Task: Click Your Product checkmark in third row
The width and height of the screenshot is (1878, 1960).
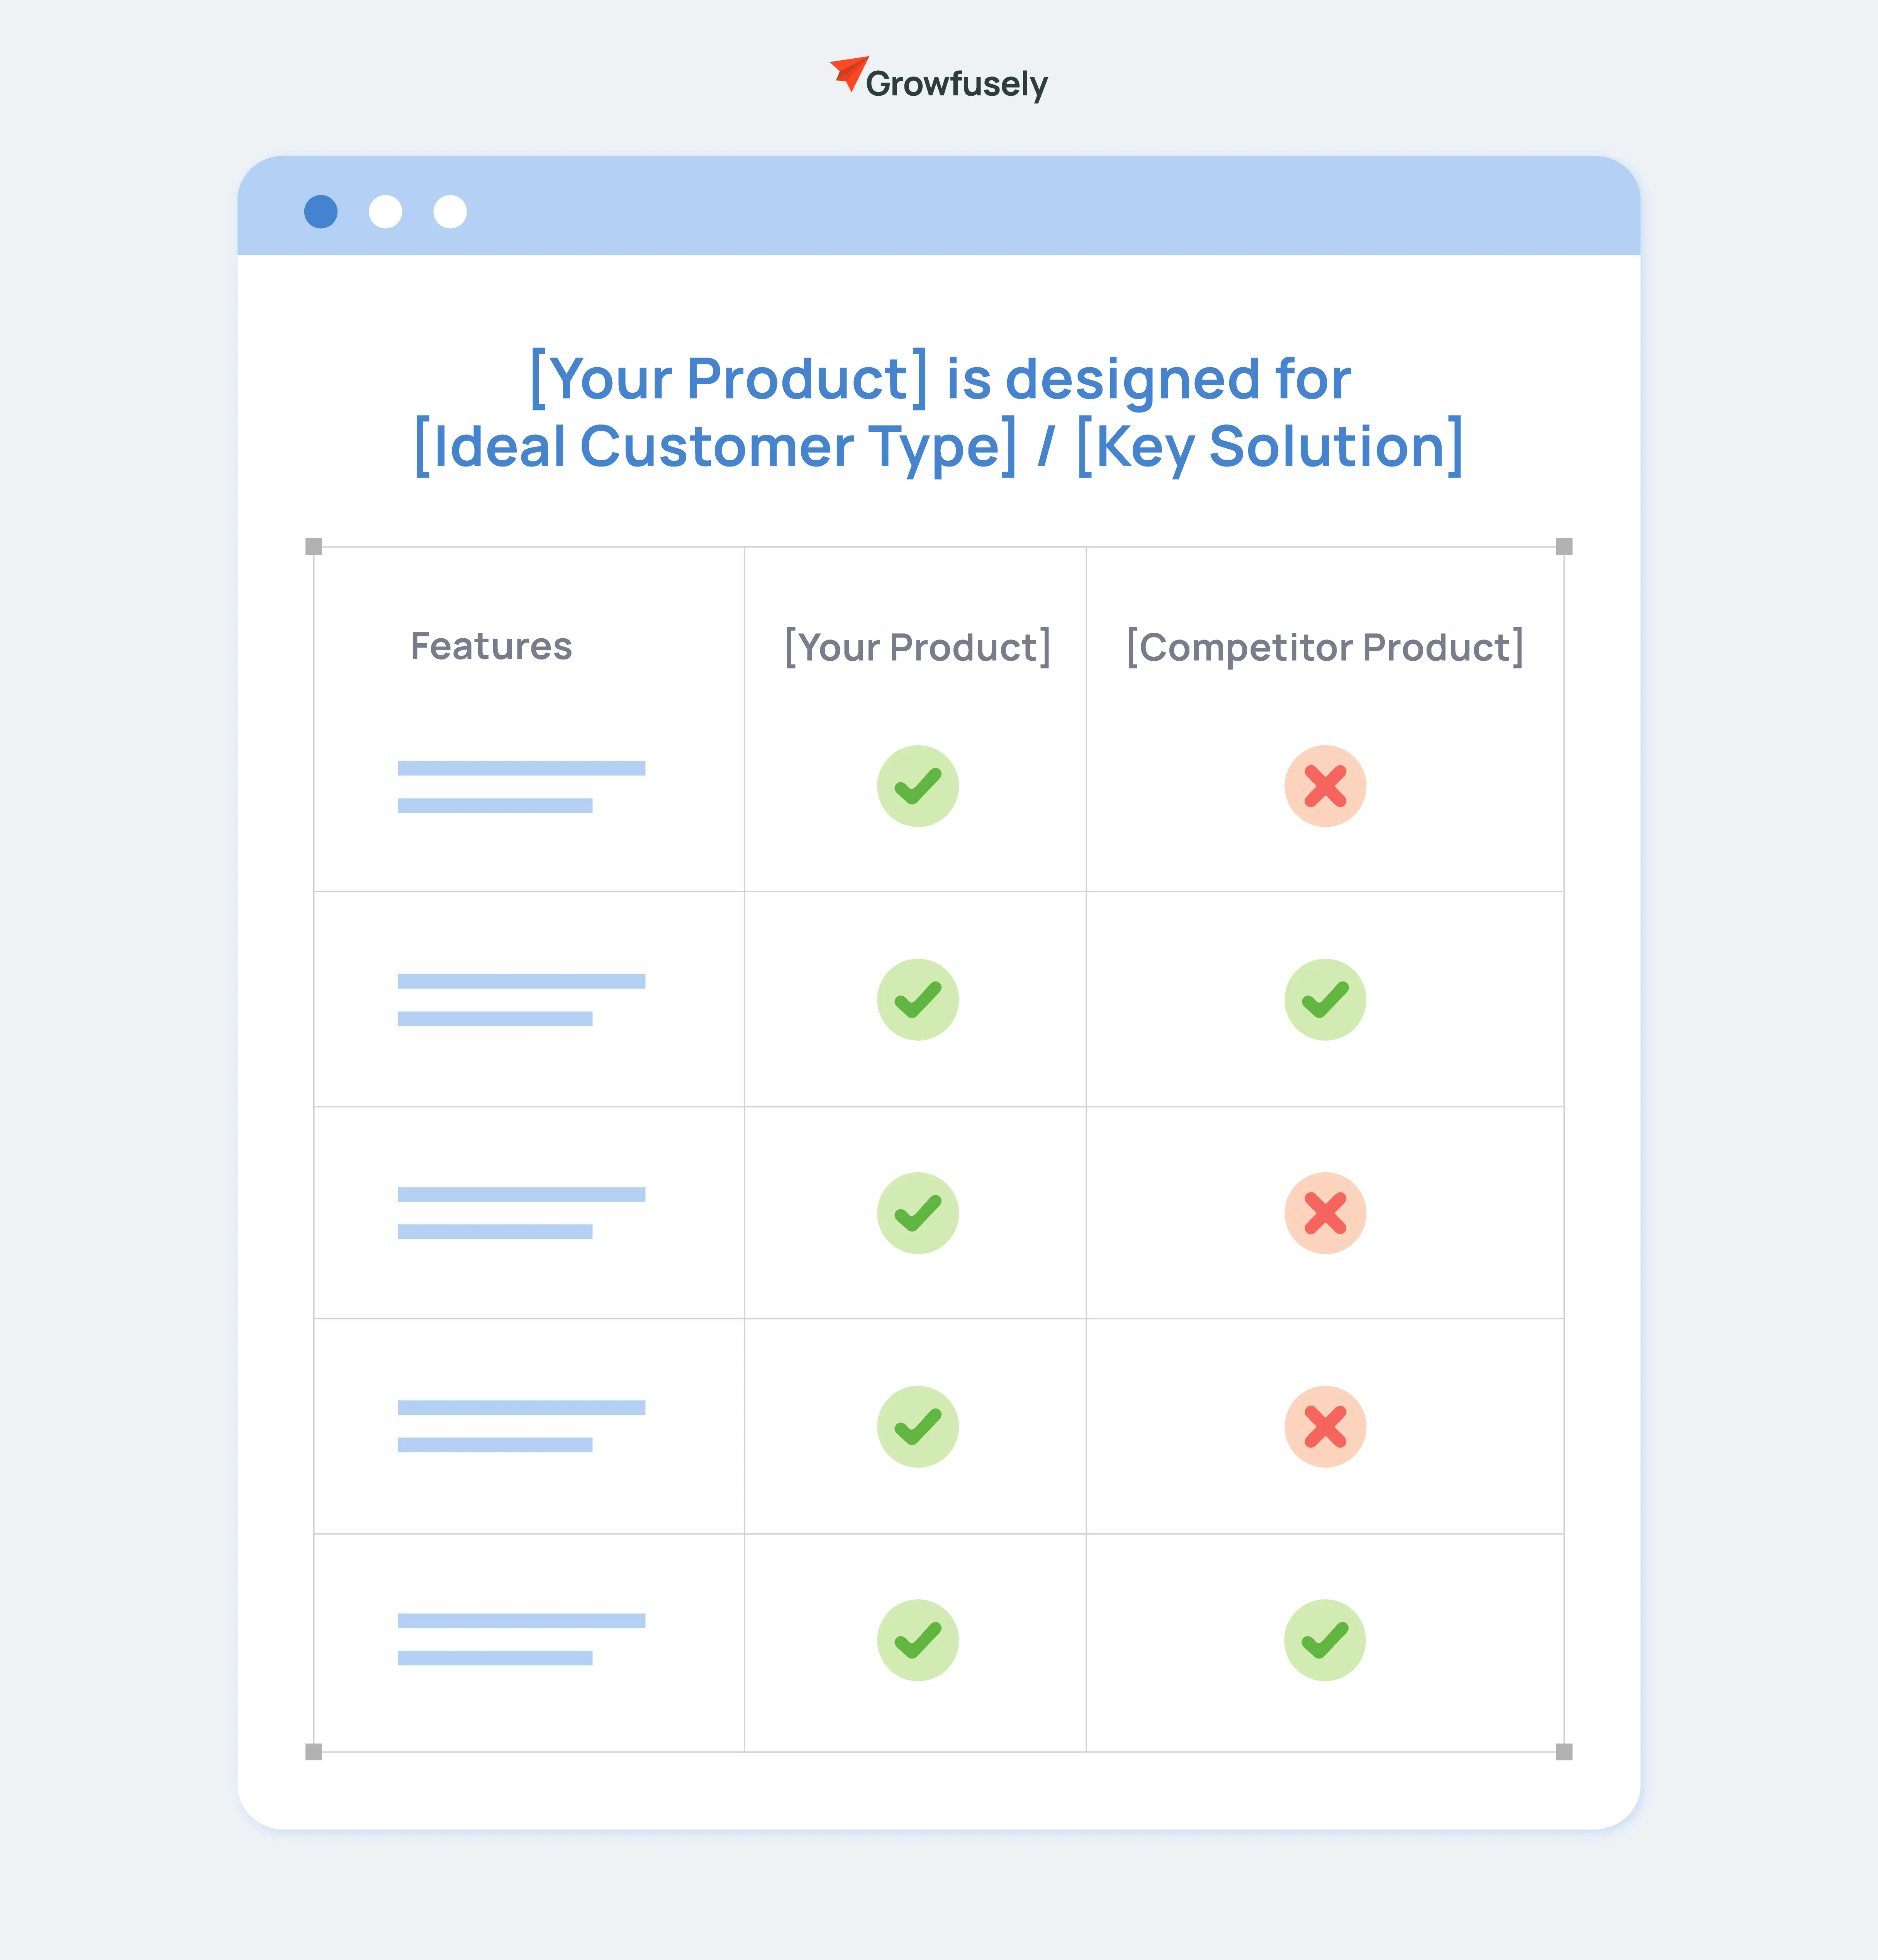Action: [917, 1213]
